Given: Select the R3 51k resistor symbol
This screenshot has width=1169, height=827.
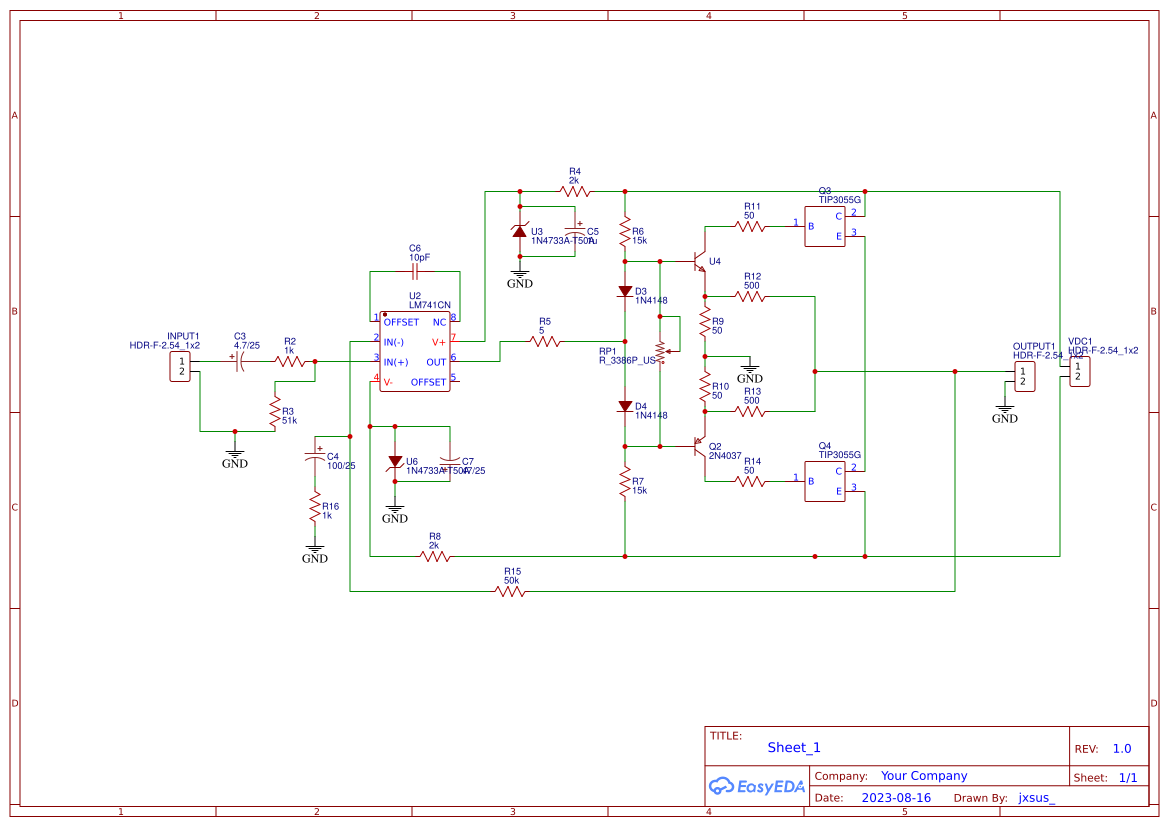Looking at the screenshot, I should [x=275, y=412].
